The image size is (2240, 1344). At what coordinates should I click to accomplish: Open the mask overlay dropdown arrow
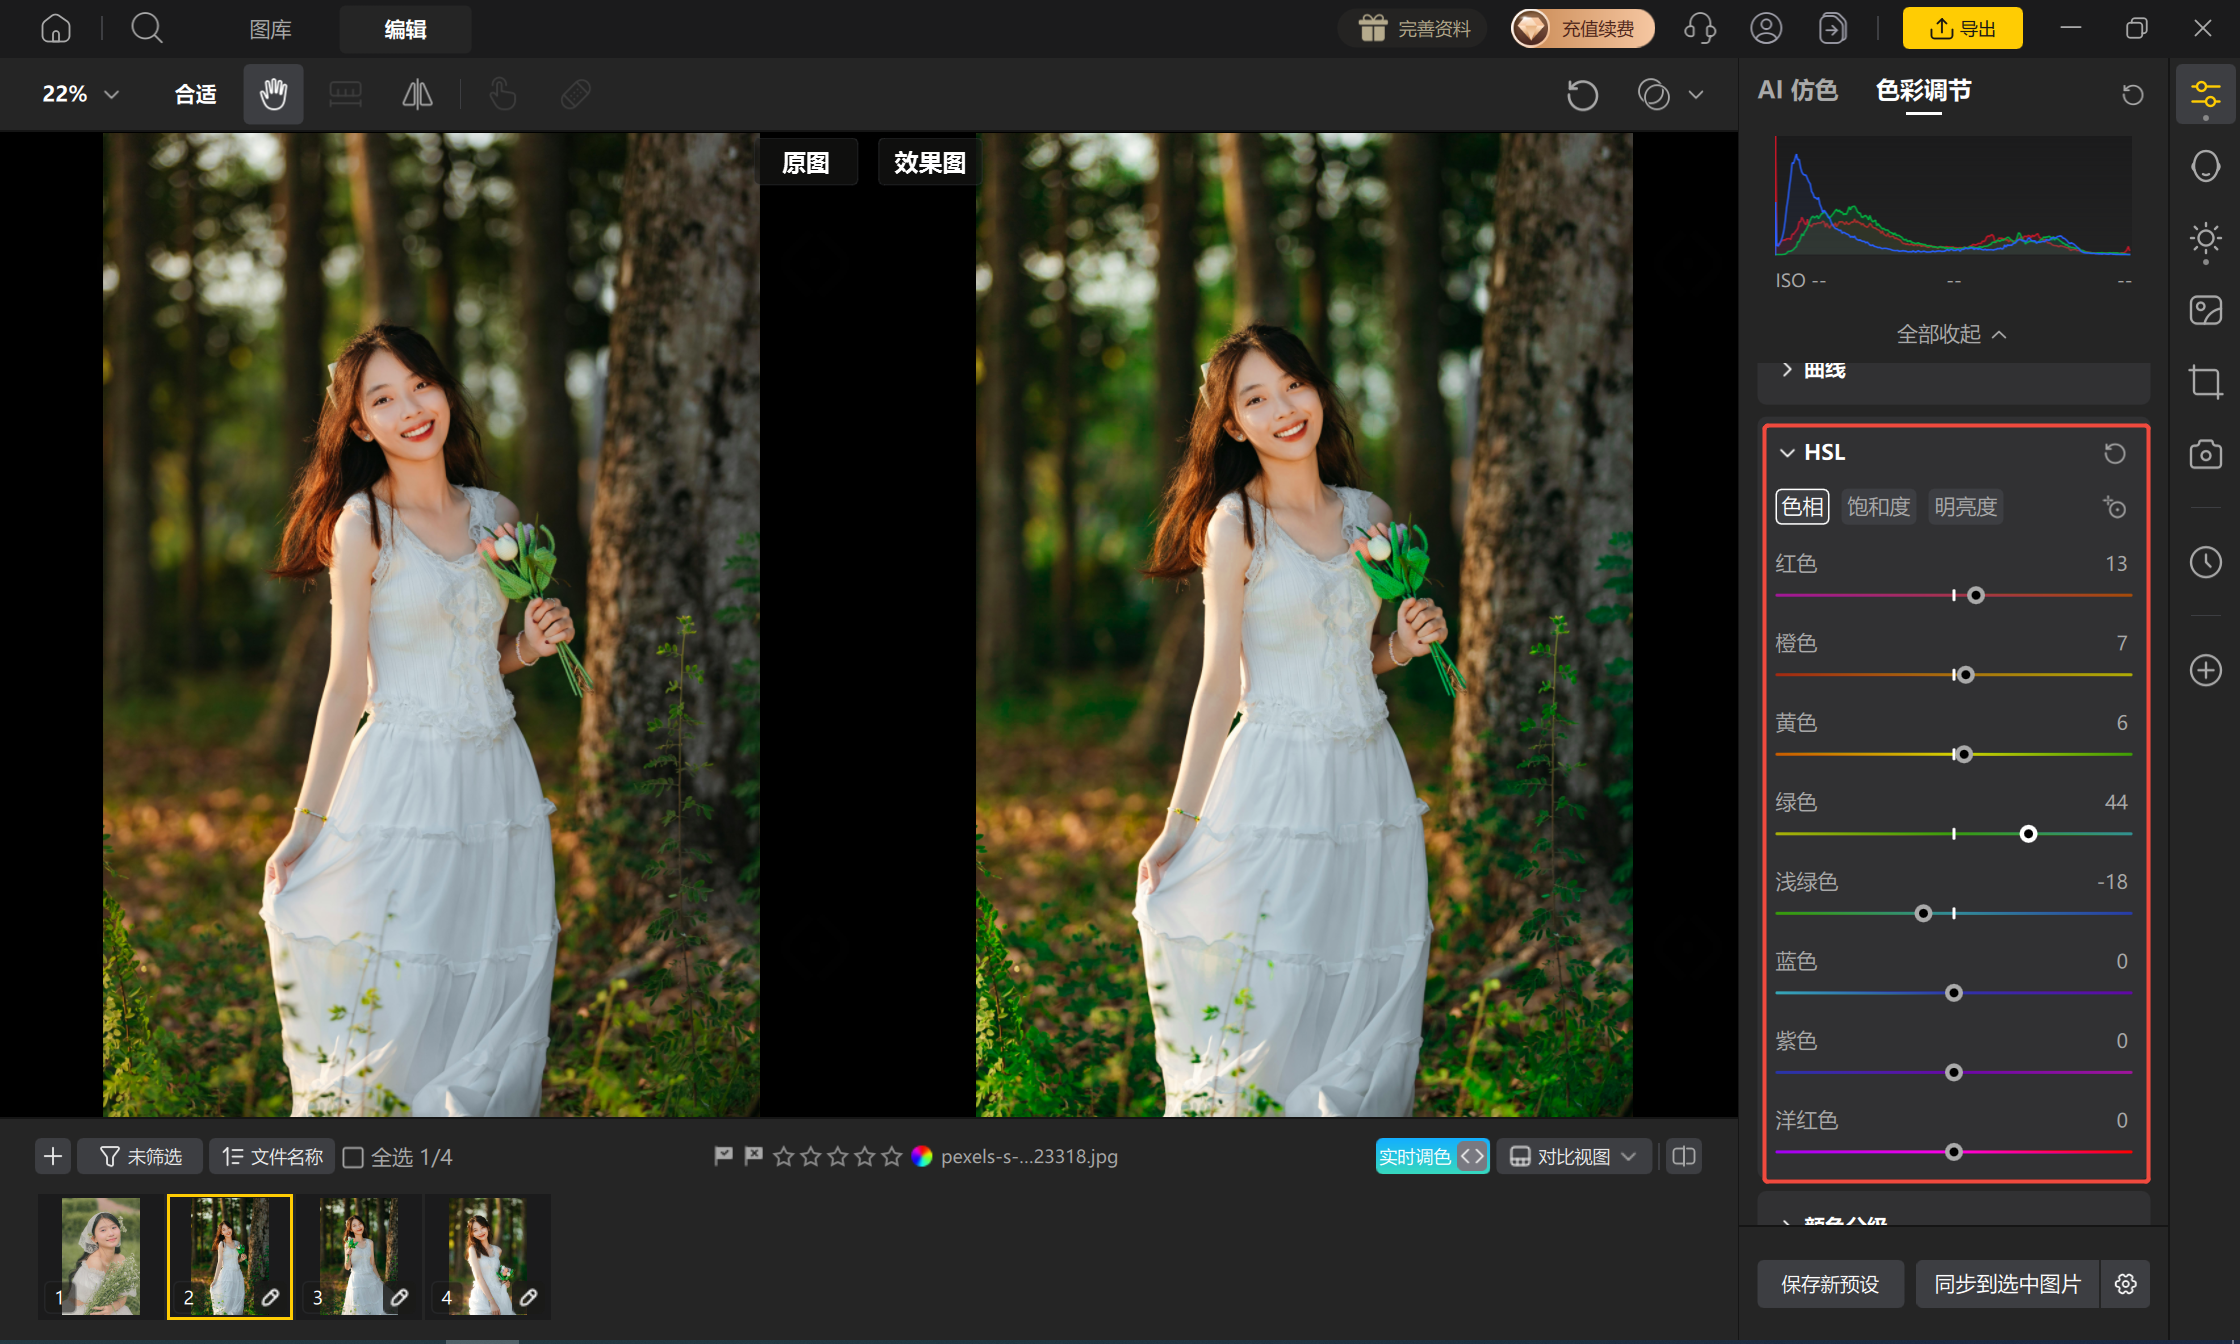coord(1696,95)
